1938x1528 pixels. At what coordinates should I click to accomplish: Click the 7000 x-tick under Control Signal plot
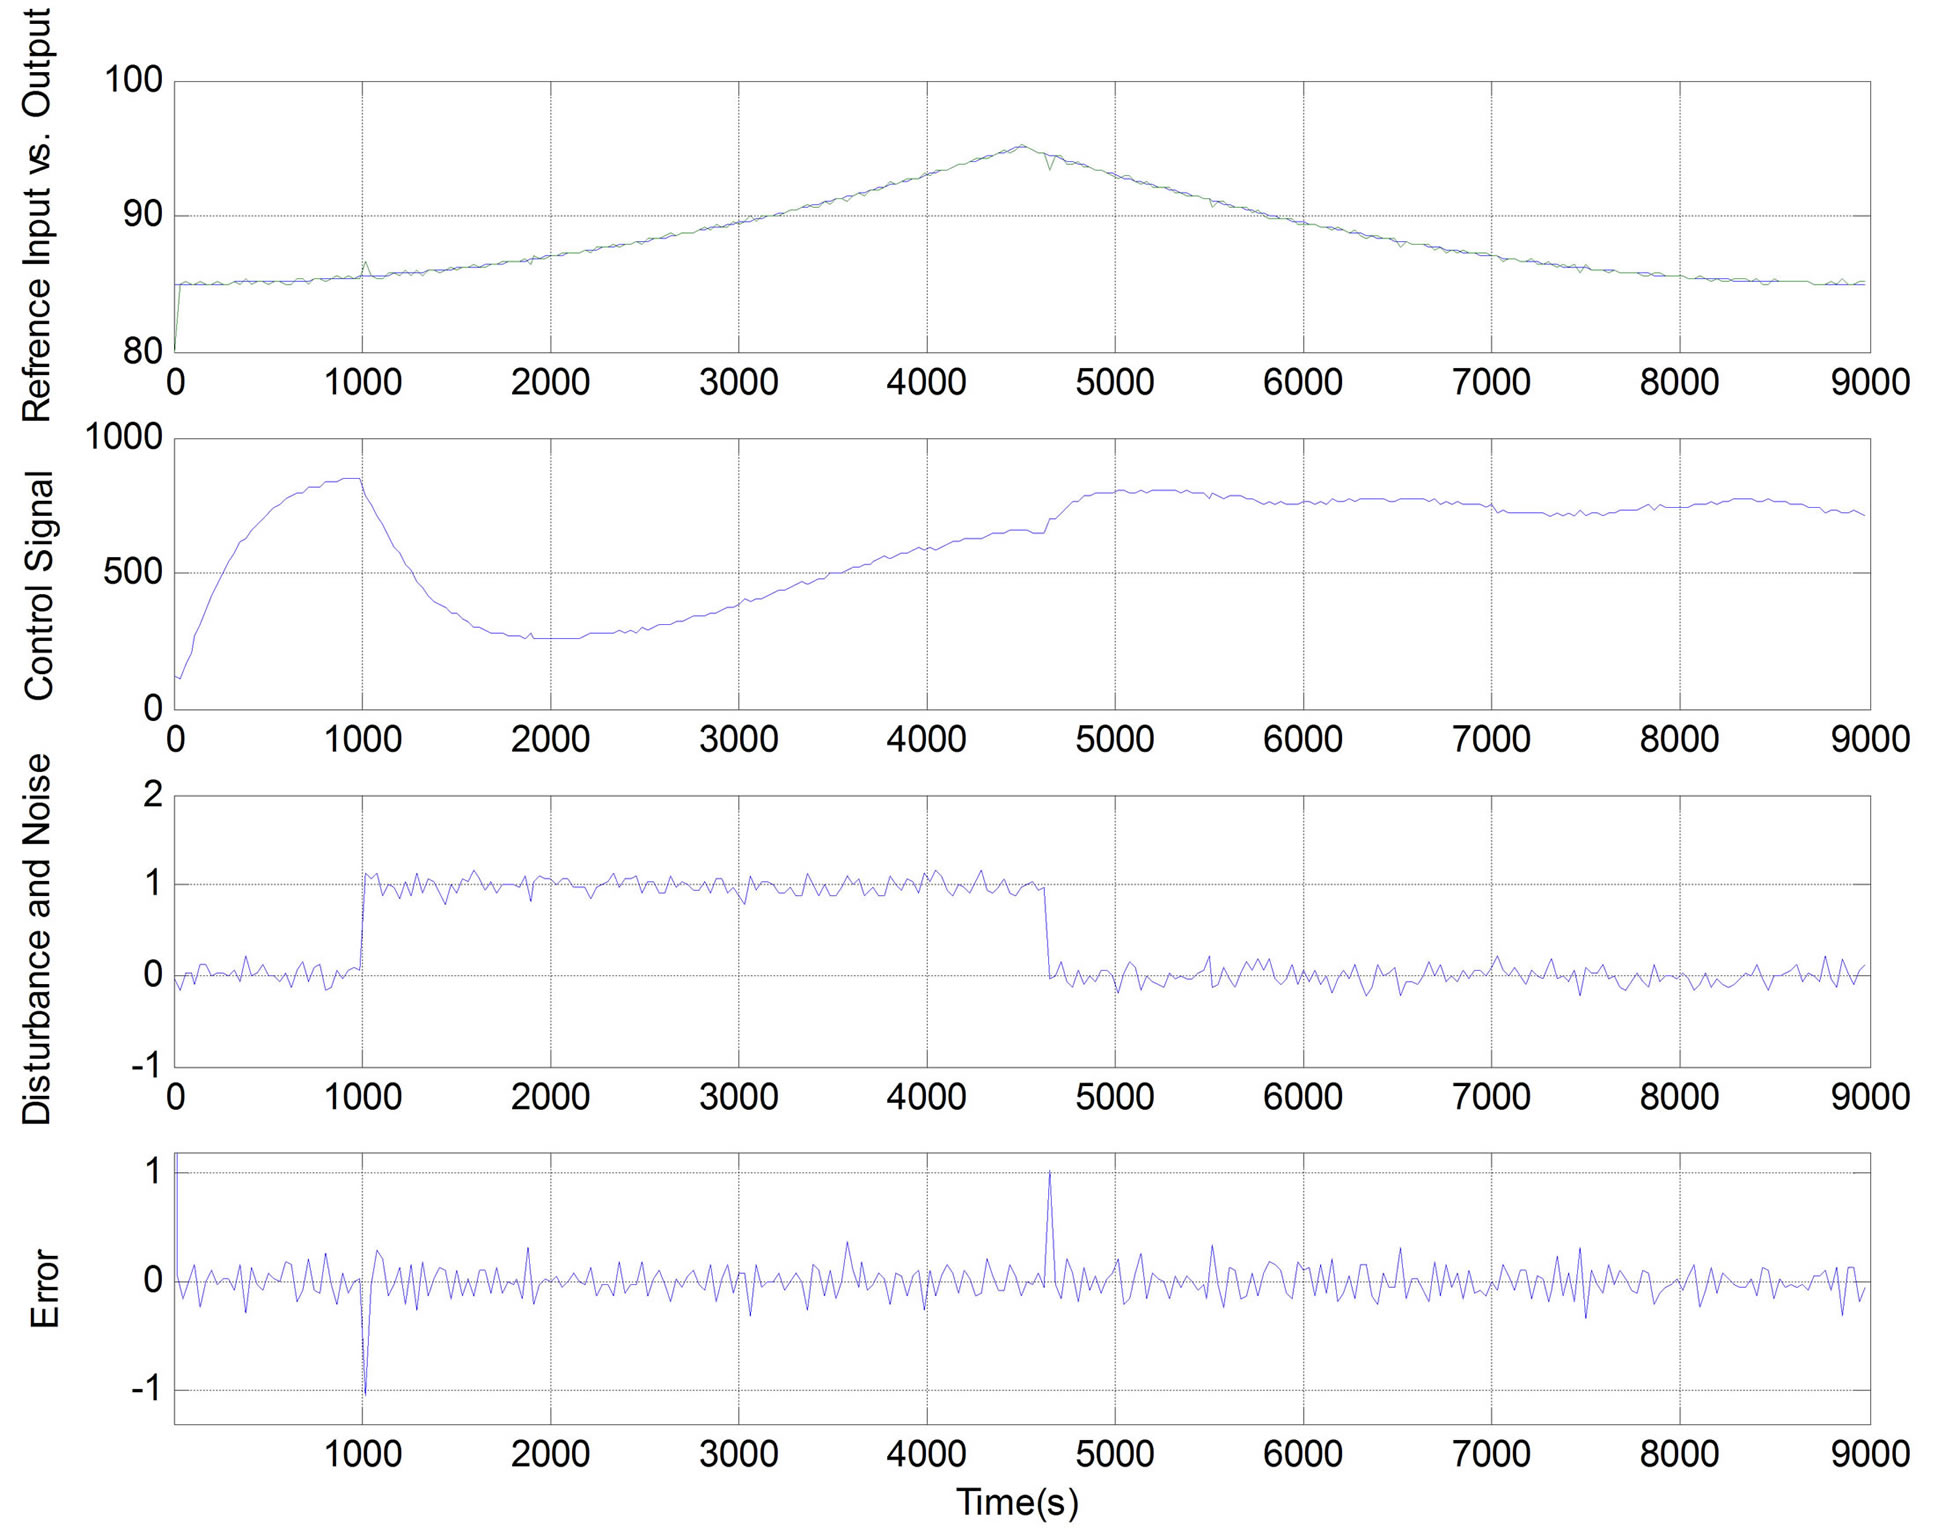(x=1491, y=740)
